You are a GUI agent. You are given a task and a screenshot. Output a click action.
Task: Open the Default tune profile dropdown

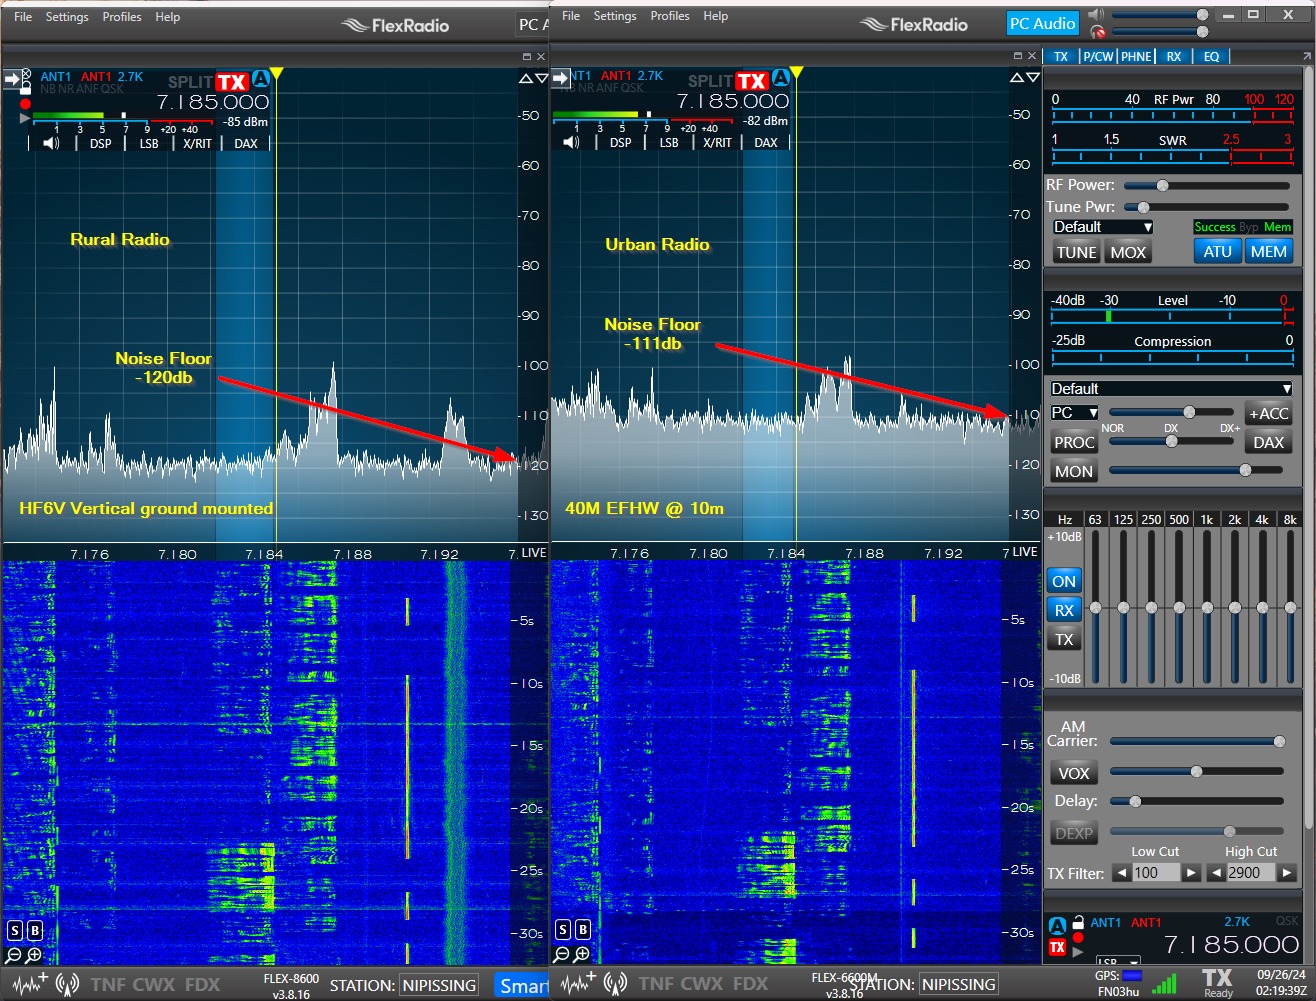pos(1102,227)
